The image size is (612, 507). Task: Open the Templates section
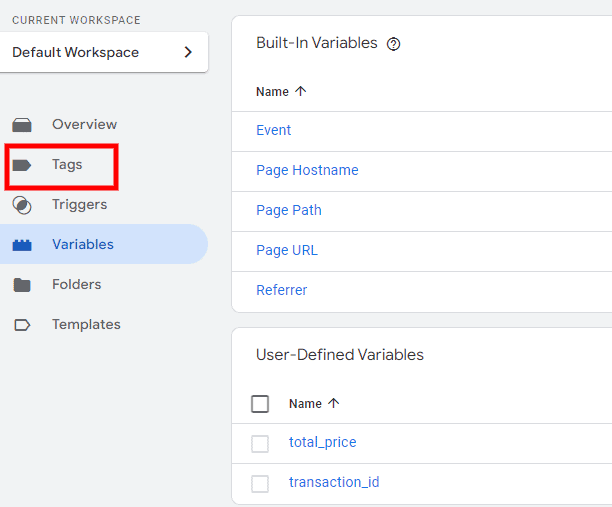[86, 325]
